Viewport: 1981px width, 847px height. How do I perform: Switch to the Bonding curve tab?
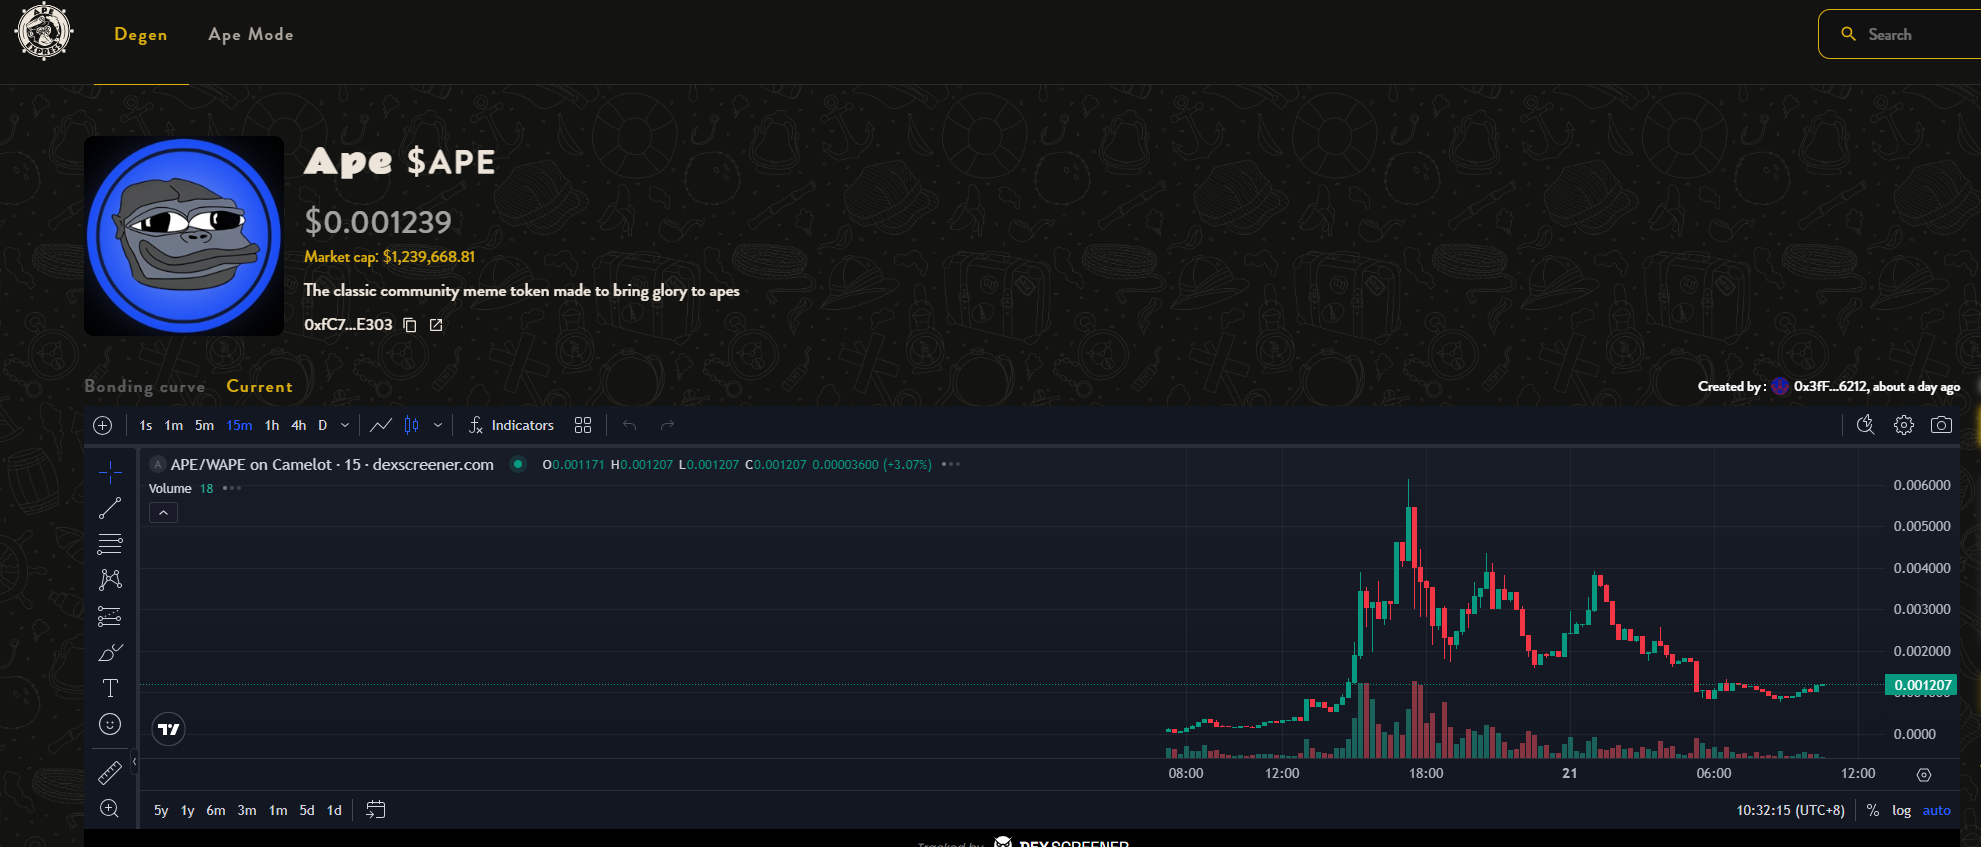145,386
